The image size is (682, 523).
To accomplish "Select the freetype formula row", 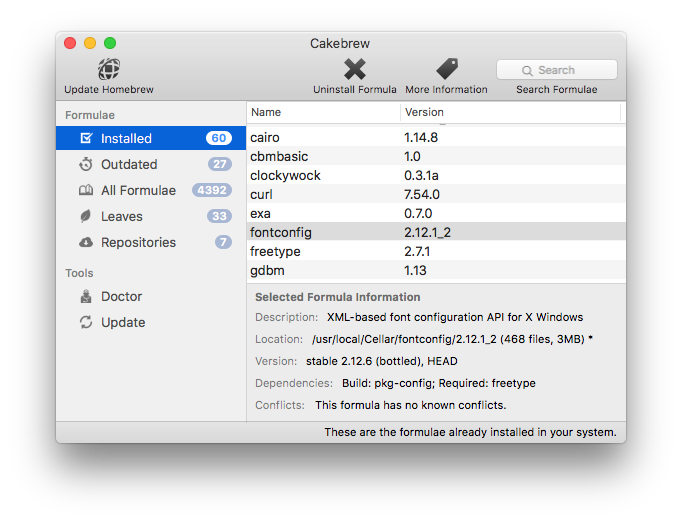I will (436, 251).
